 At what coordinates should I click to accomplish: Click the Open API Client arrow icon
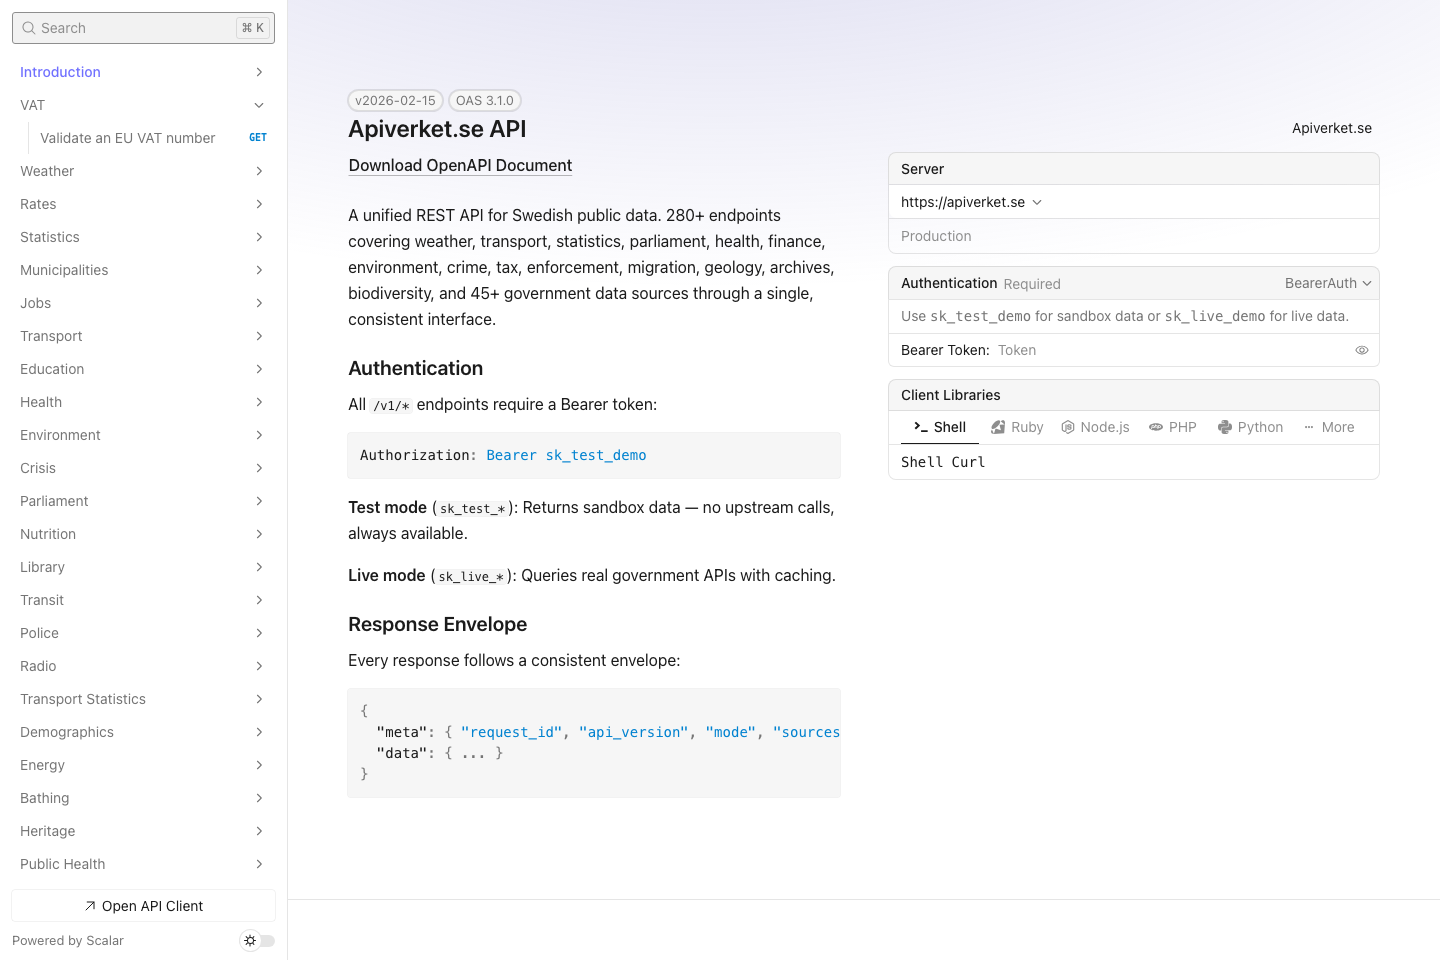point(88,906)
